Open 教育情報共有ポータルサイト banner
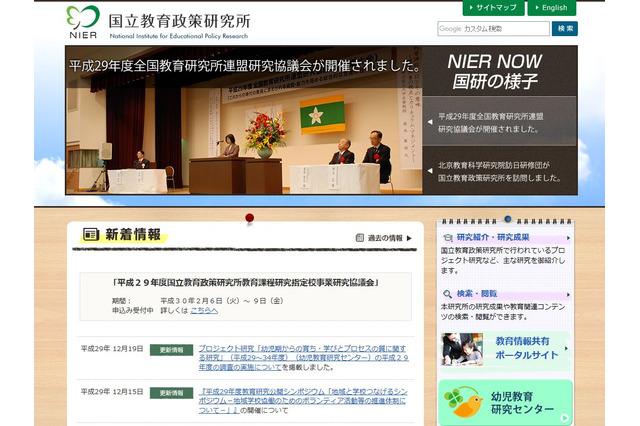Image resolution: width=640 pixels, height=426 pixels. [506, 349]
